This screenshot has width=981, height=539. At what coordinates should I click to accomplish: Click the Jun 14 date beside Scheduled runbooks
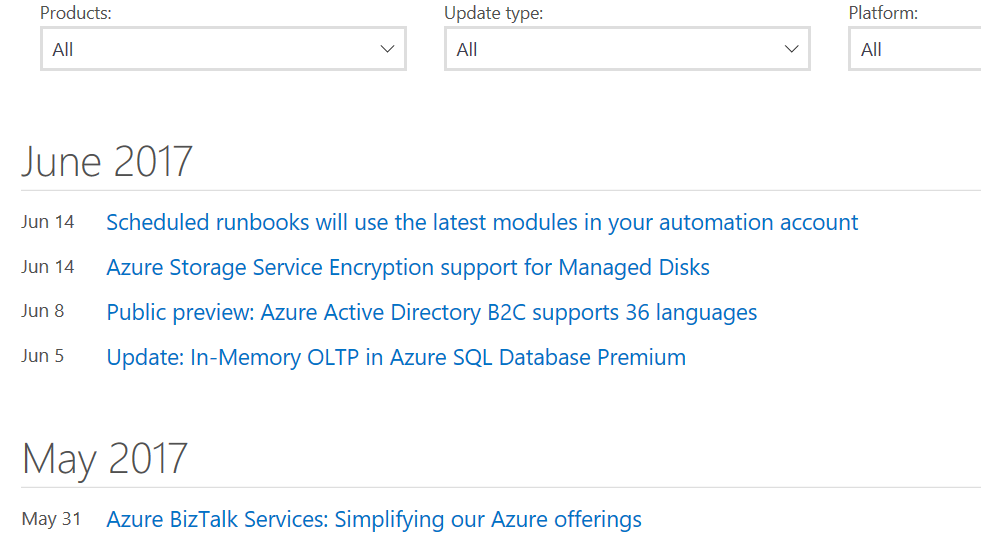48,222
